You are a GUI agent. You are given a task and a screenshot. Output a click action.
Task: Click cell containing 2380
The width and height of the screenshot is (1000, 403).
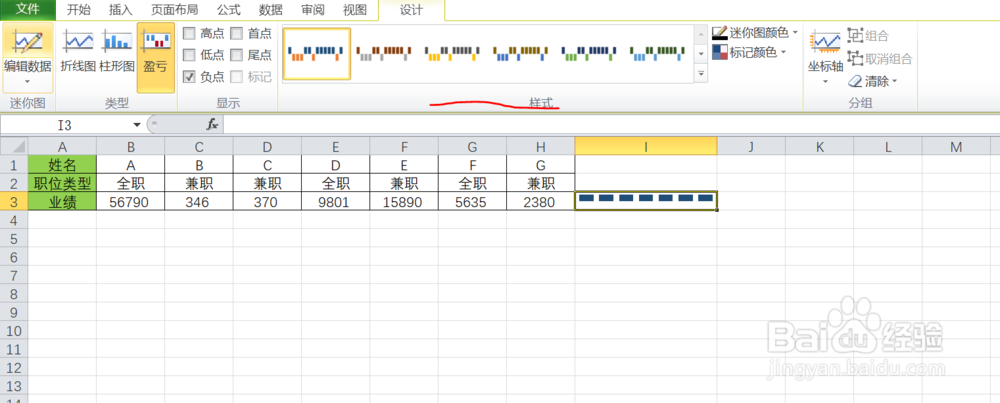pyautogui.click(x=541, y=202)
